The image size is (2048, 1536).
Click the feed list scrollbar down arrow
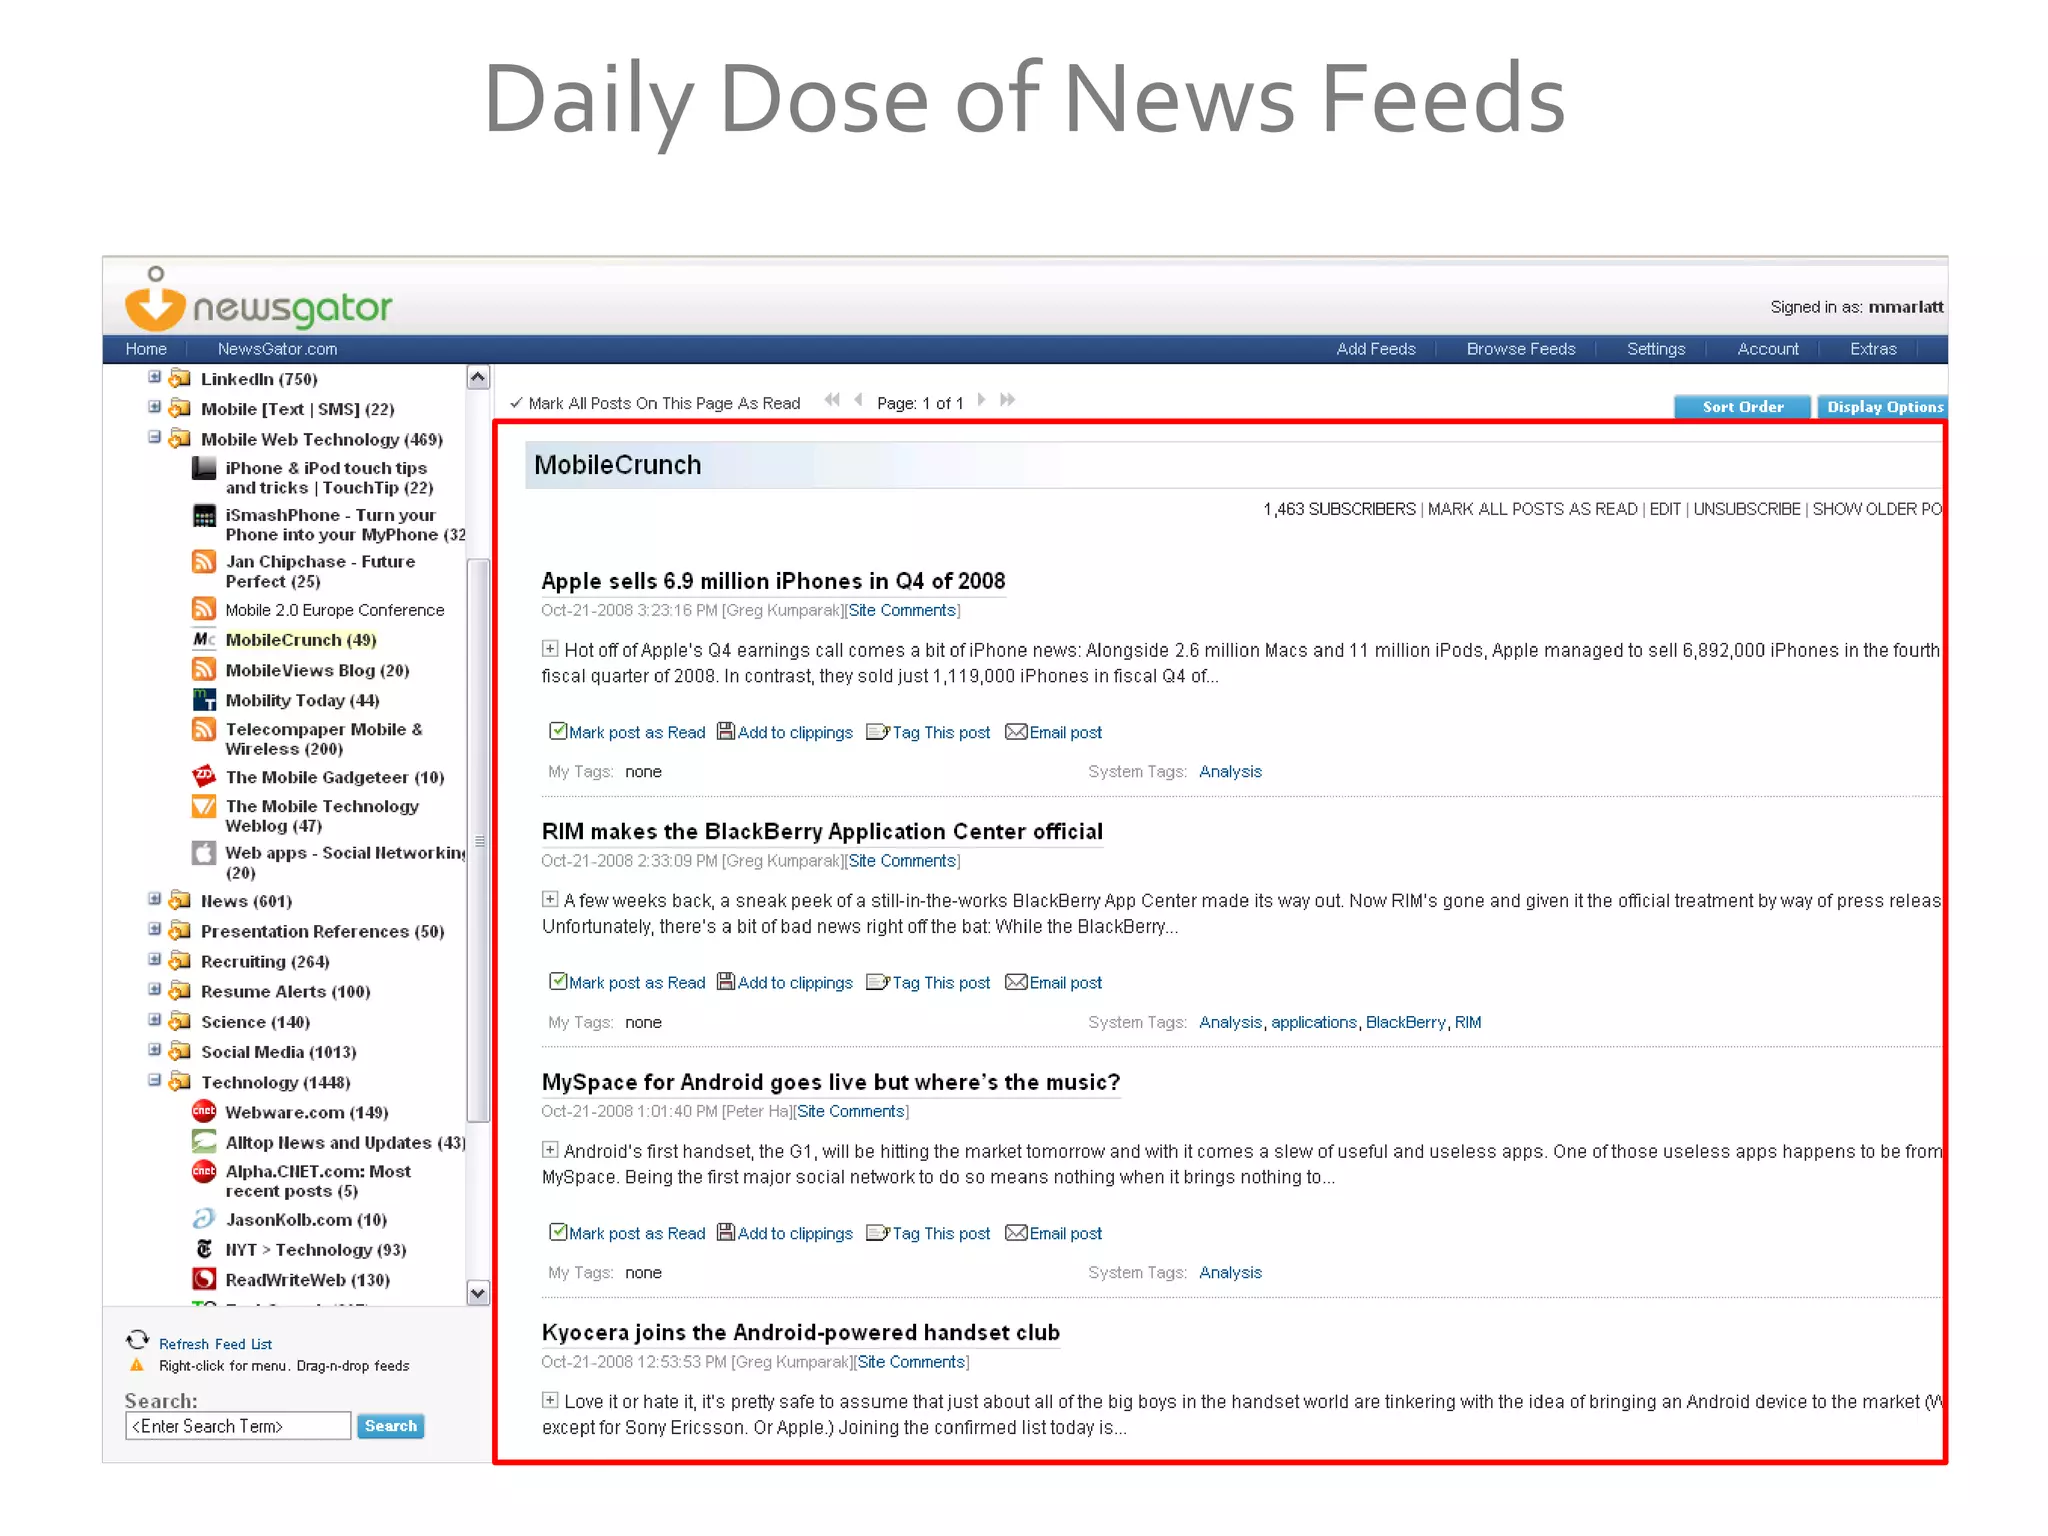[478, 1293]
